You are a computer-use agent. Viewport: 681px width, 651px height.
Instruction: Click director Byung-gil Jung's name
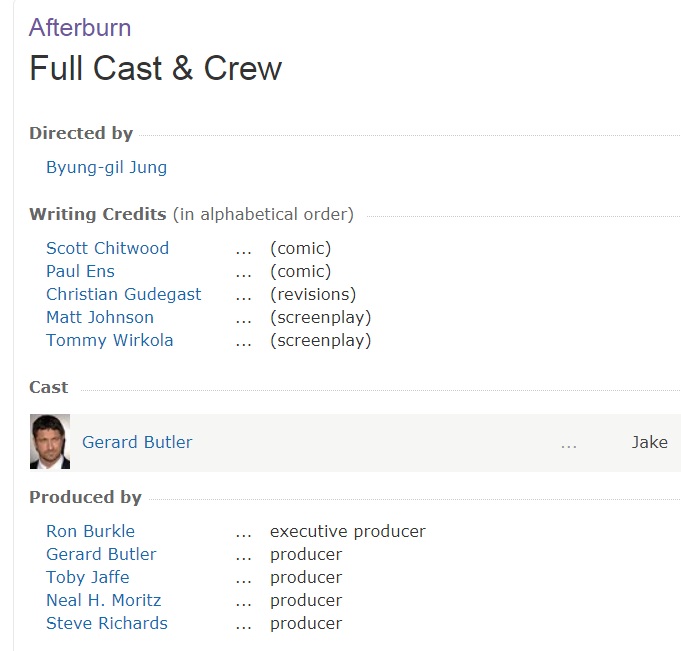pos(106,167)
